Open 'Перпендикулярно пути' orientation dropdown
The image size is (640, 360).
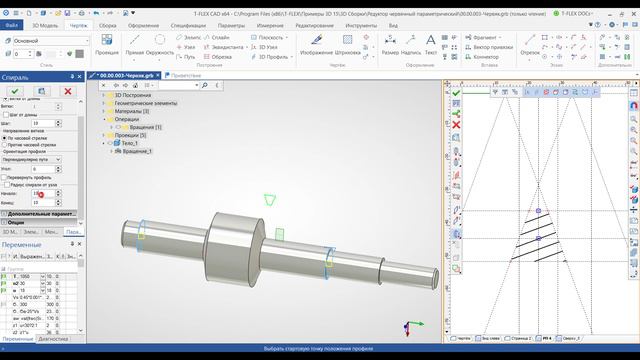(x=31, y=159)
